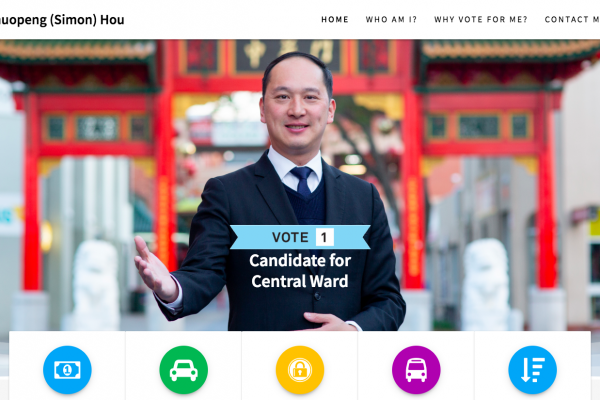Click the blue dollar bill money icon

(67, 370)
